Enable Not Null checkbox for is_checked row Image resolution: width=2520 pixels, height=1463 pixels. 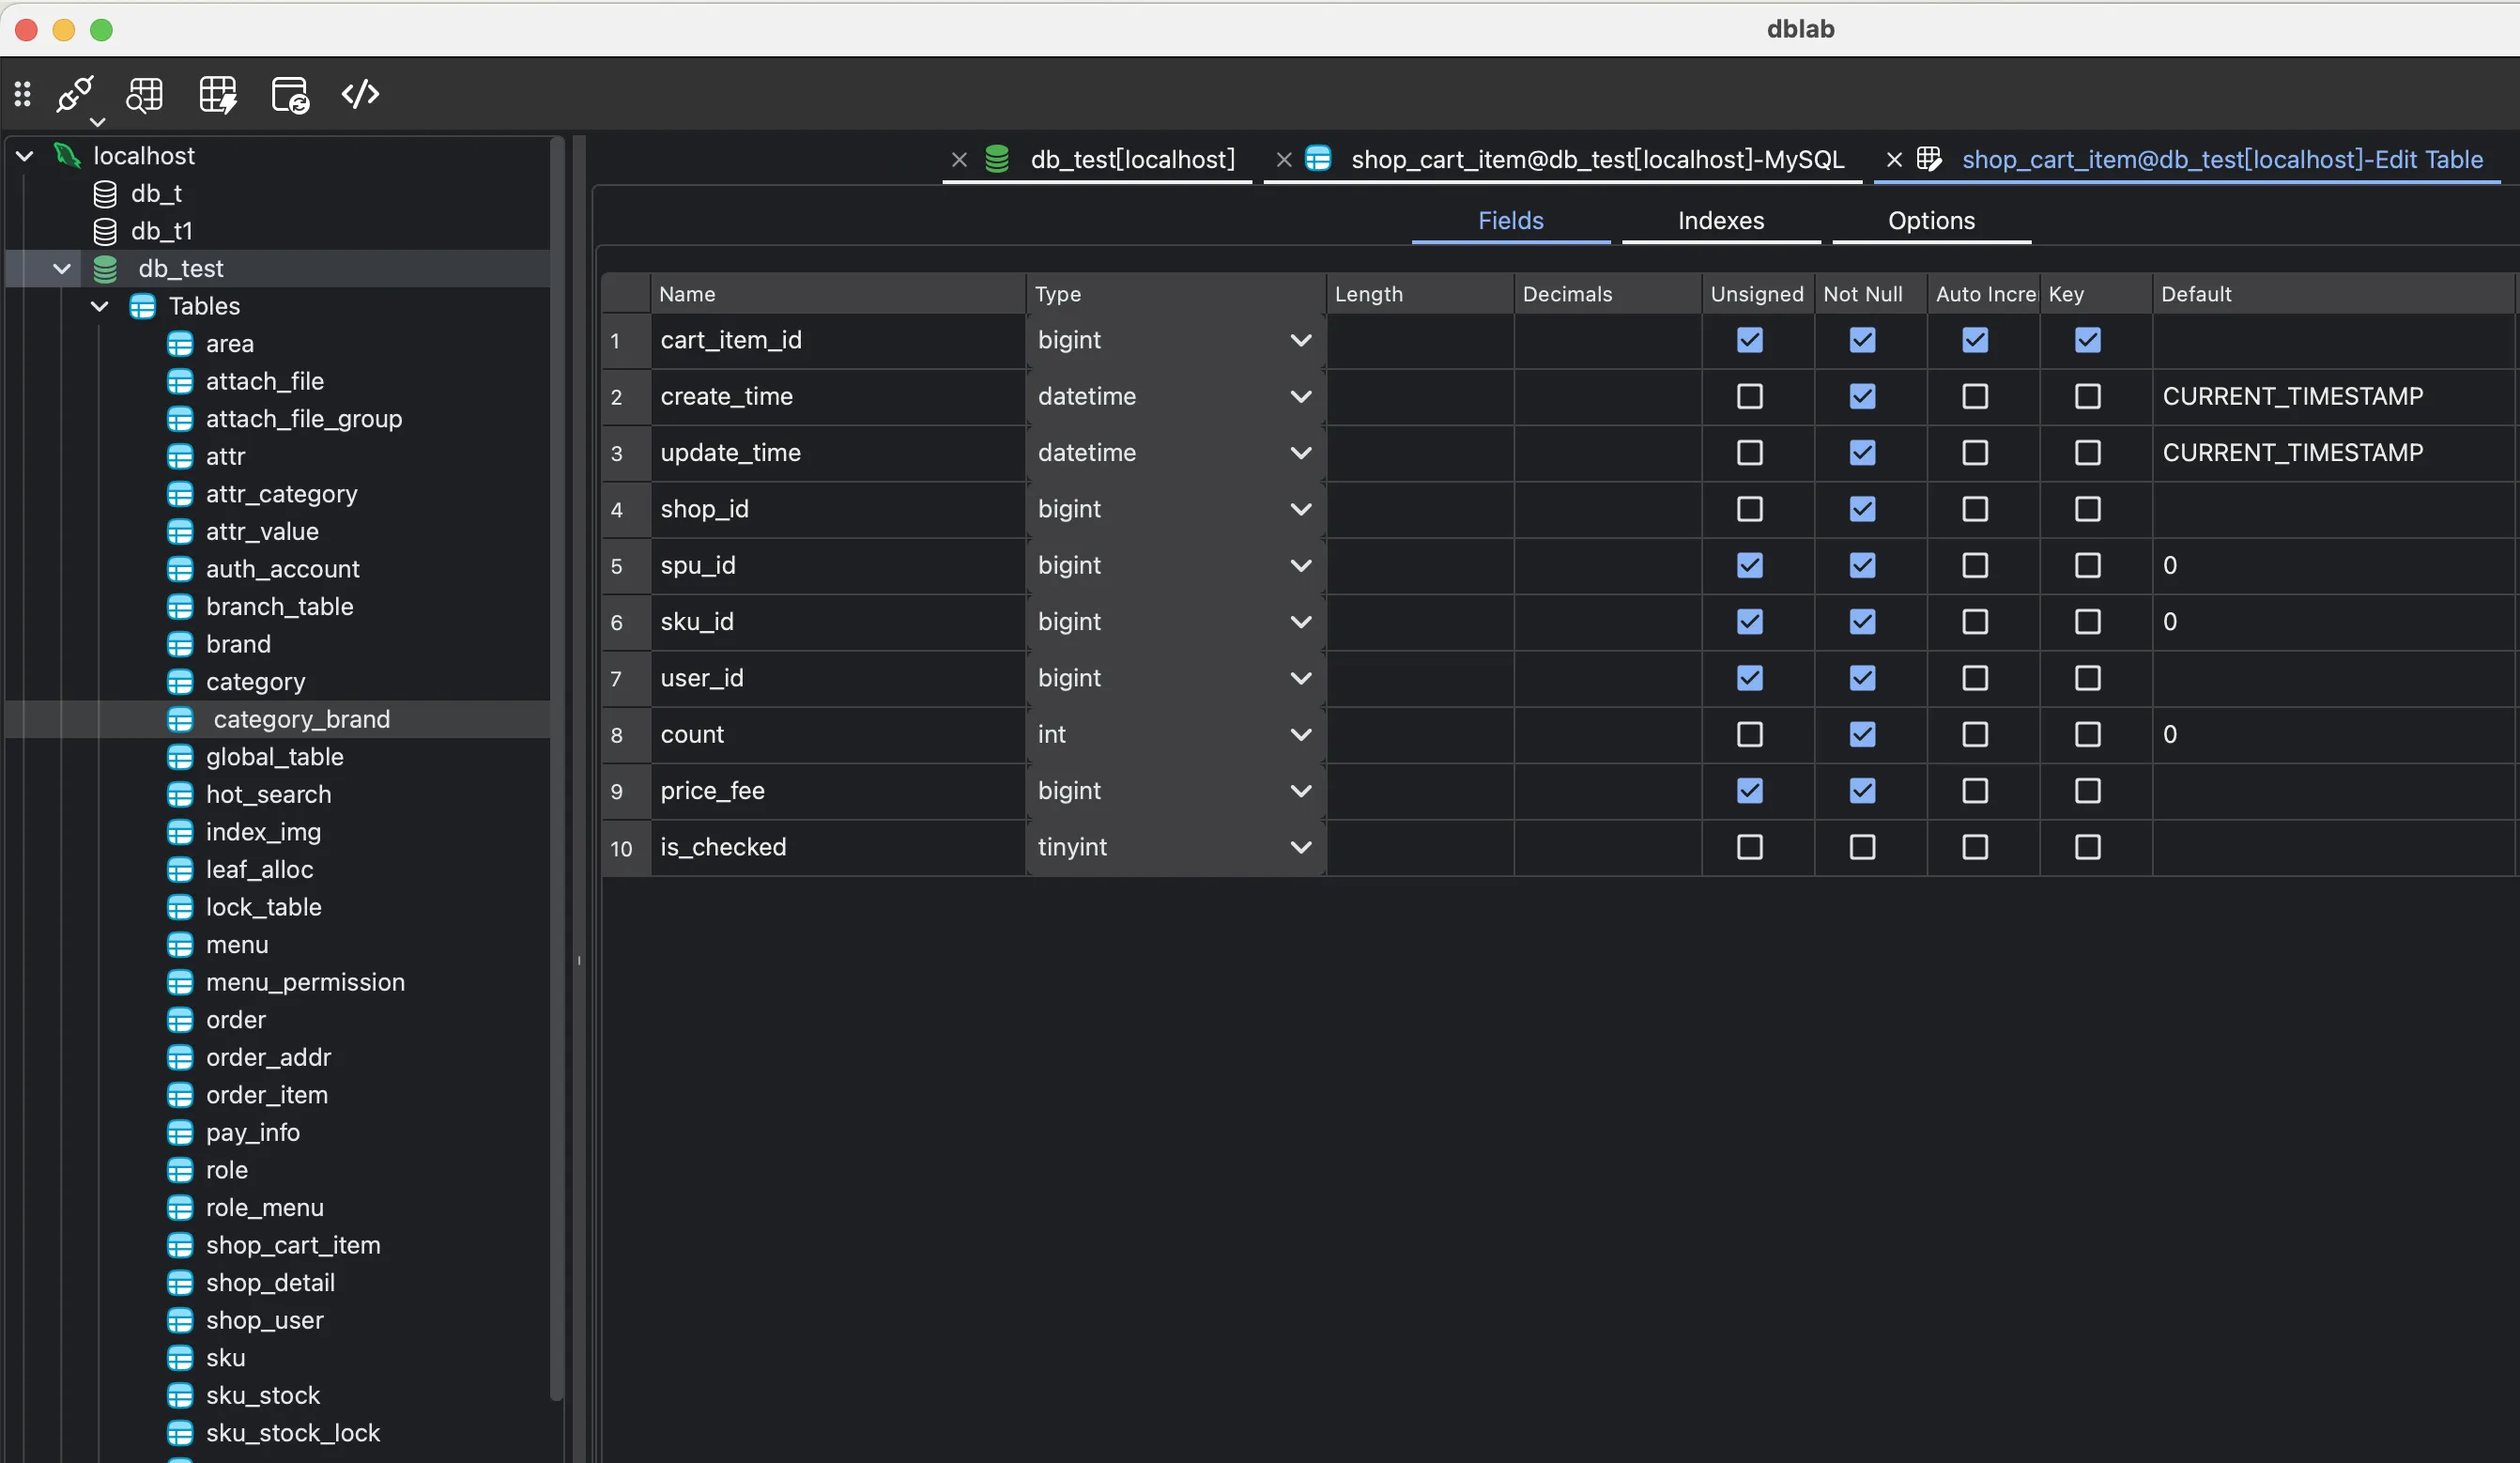[1862, 847]
